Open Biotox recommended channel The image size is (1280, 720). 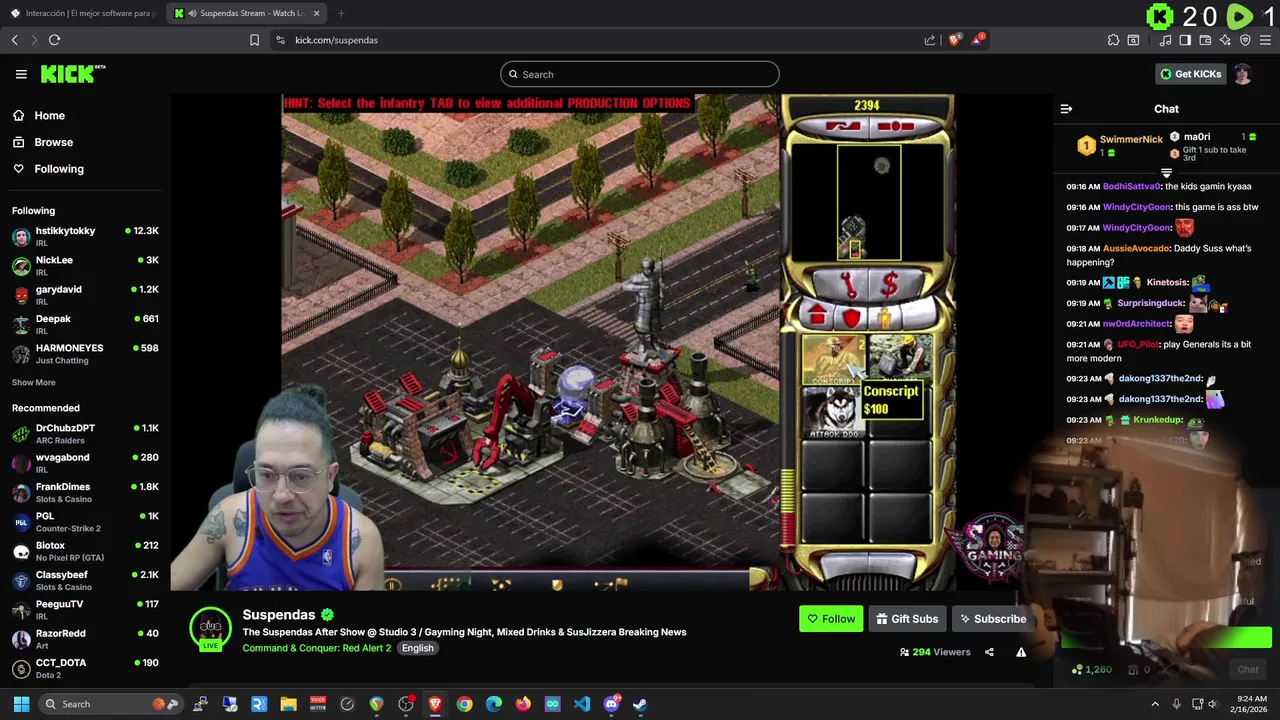[x=85, y=551]
